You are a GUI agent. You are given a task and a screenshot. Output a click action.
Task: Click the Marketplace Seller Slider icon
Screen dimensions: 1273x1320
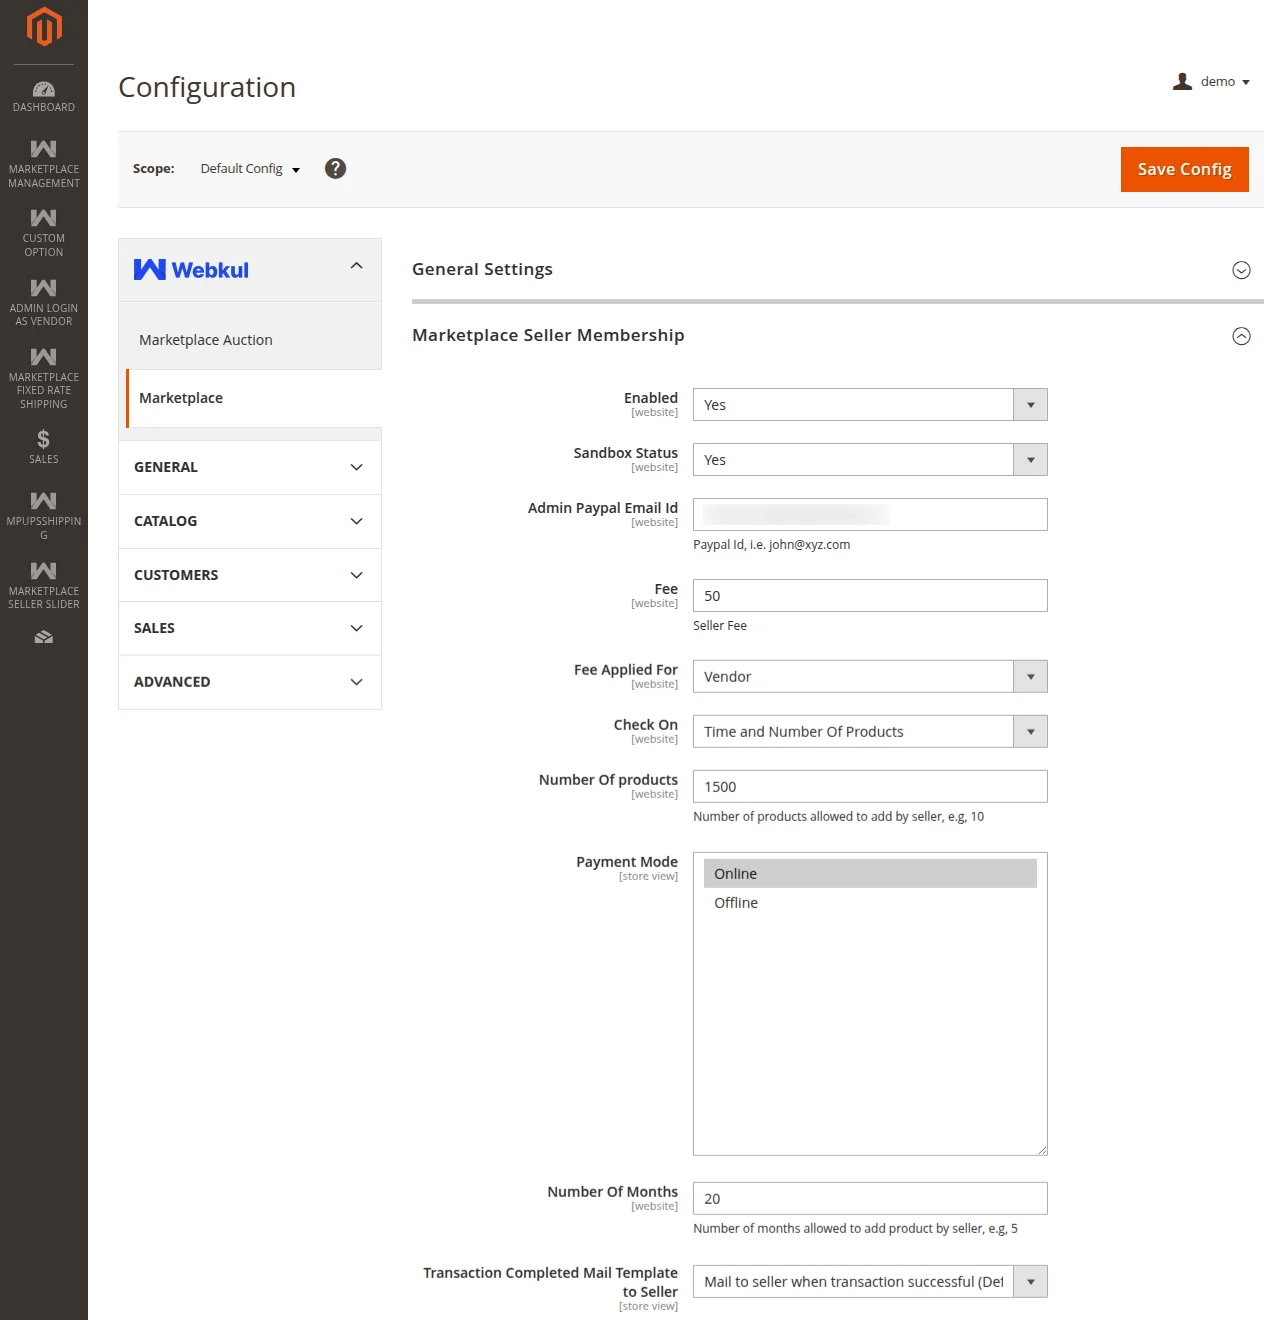[x=43, y=582]
